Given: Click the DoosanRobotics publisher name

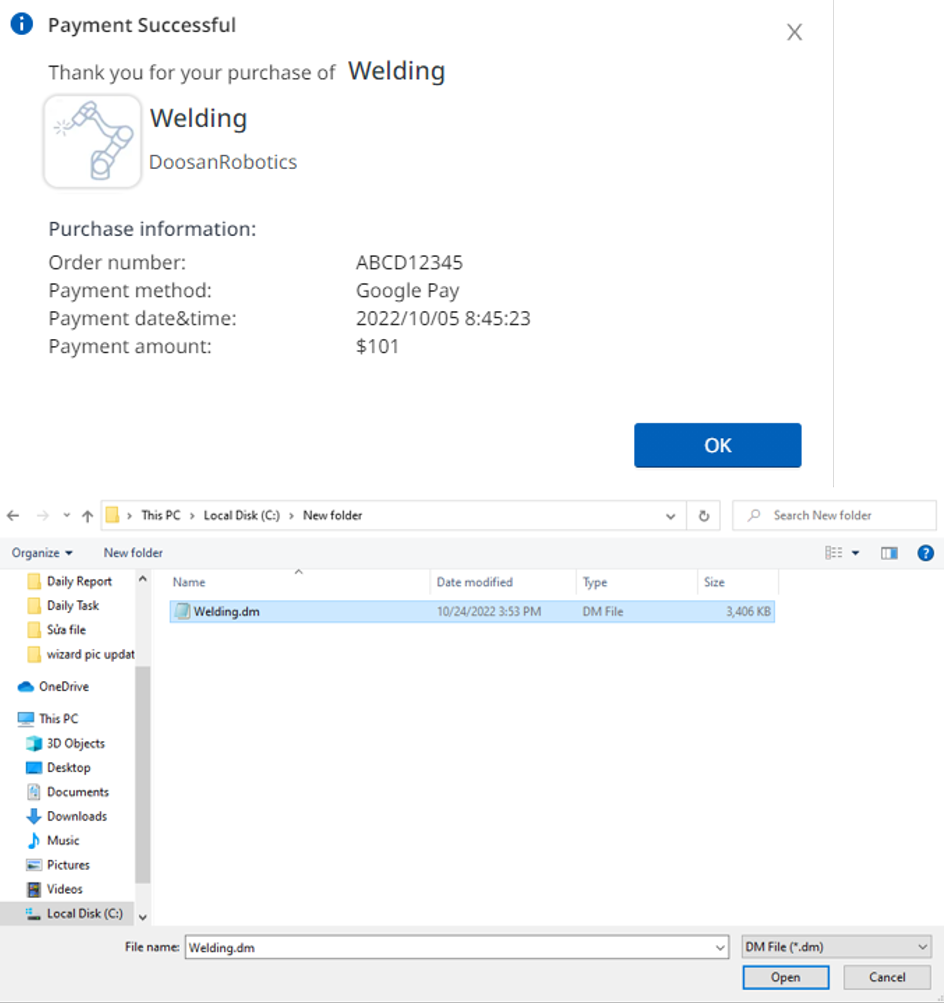Looking at the screenshot, I should point(223,162).
